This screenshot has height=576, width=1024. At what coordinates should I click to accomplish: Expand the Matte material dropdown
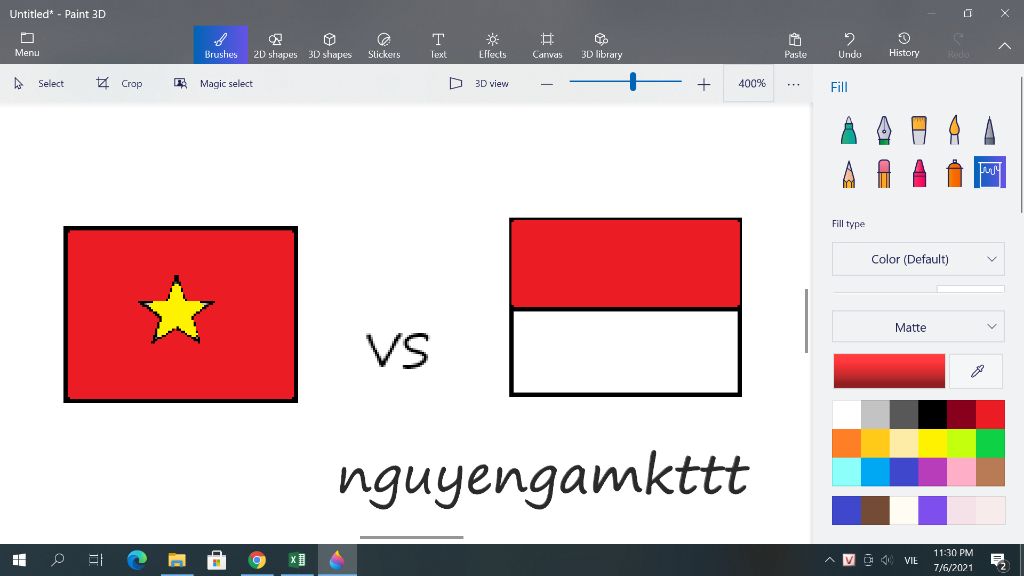[918, 327]
